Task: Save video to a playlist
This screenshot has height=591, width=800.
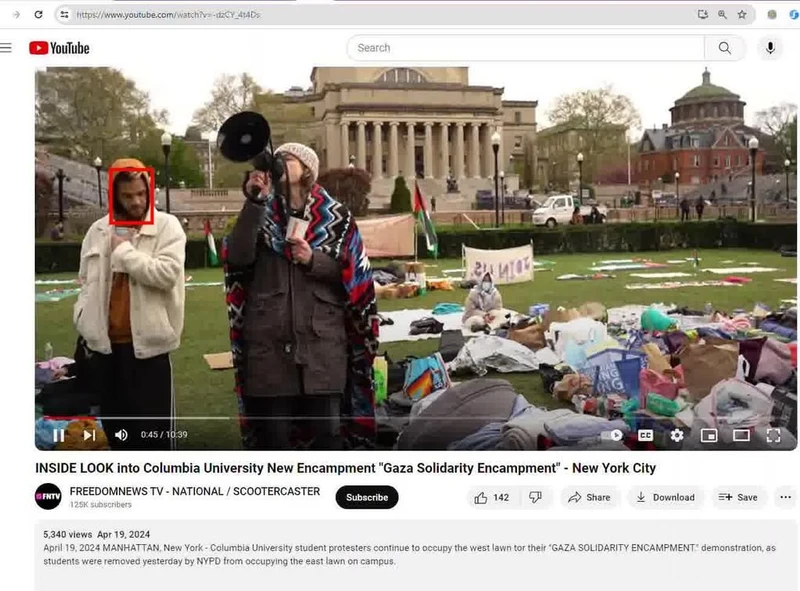Action: [x=738, y=497]
